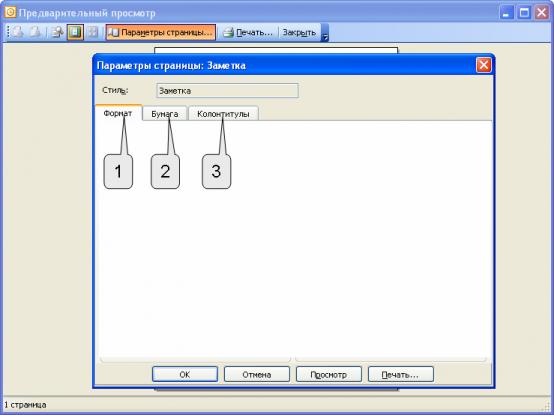Click the status bar text 1 страница
The width and height of the screenshot is (554, 415).
point(25,405)
